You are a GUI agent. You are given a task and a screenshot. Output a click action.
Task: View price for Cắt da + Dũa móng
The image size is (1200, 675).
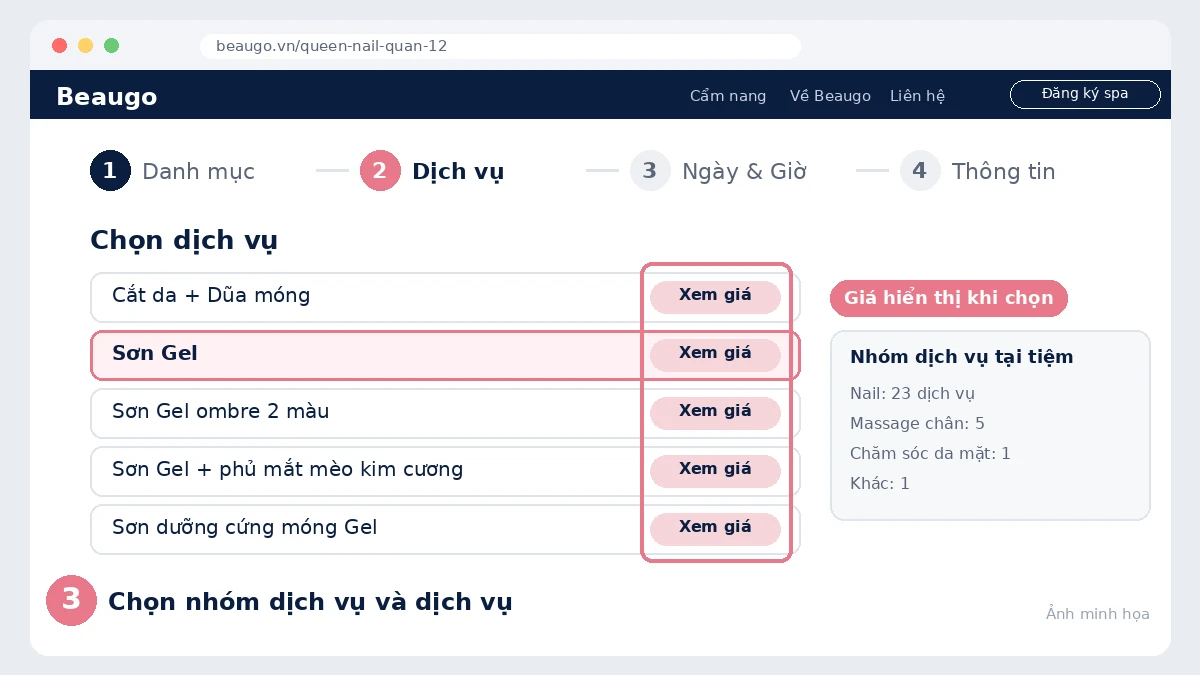point(715,297)
